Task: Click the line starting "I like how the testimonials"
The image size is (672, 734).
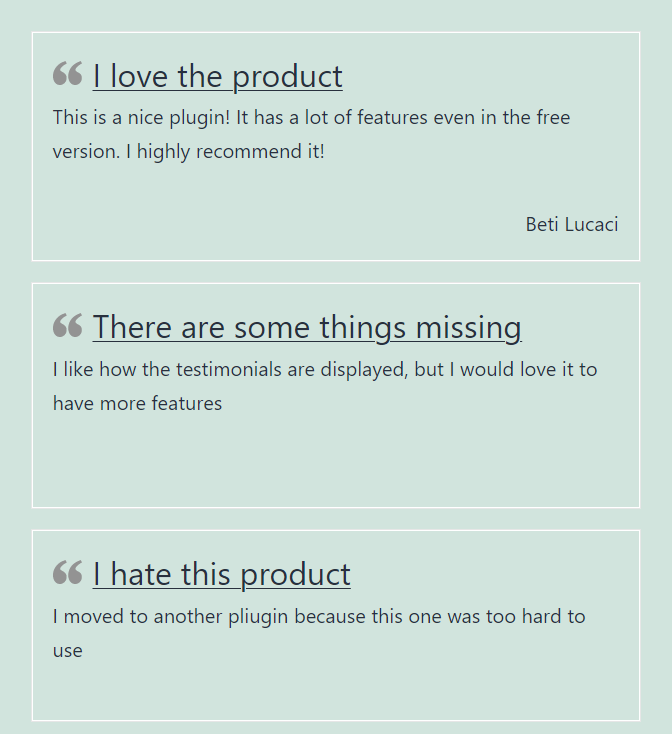Action: tap(325, 369)
